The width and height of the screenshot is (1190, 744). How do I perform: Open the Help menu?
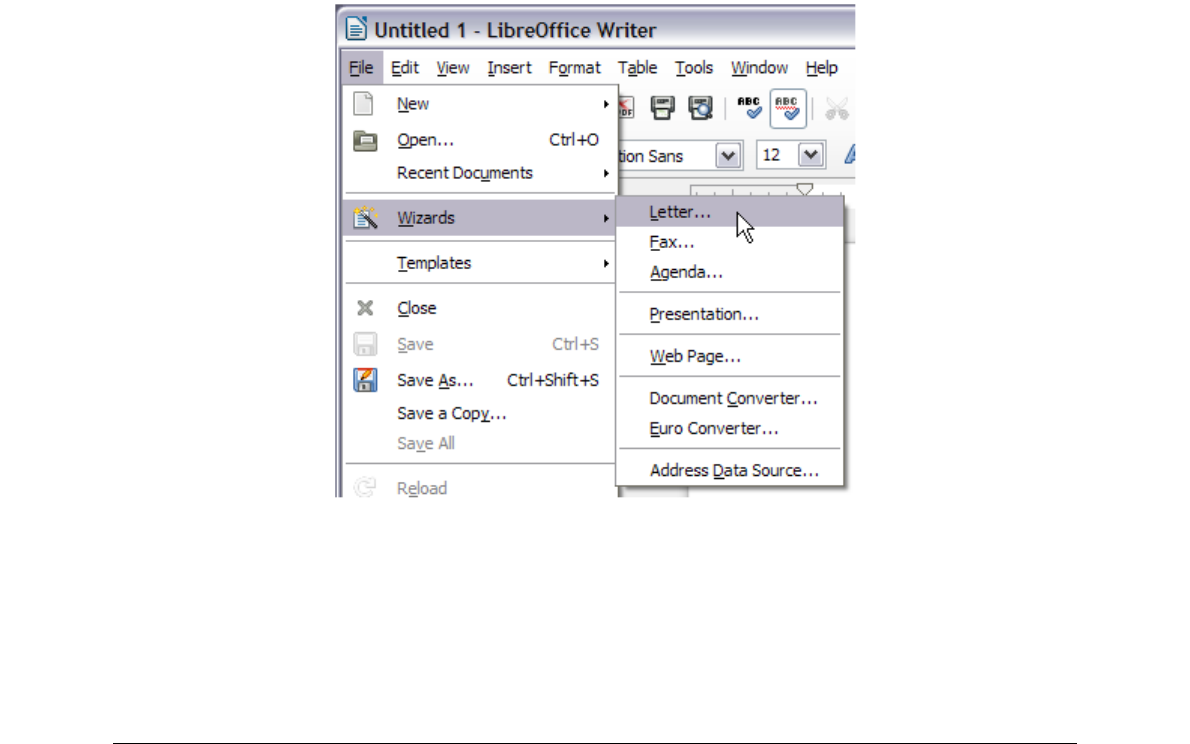pyautogui.click(x=821, y=68)
